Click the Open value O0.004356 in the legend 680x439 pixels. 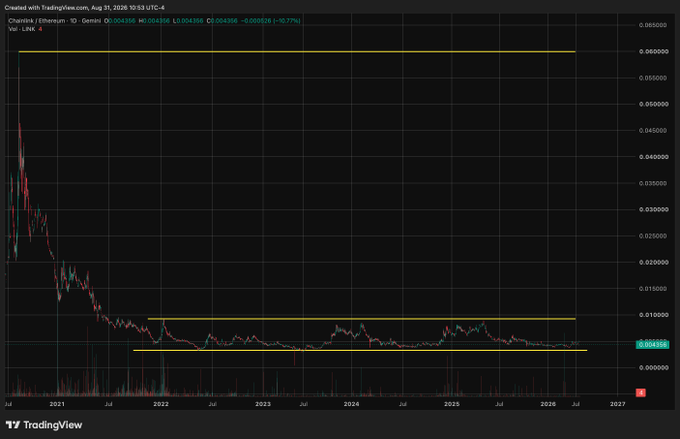tap(120, 21)
